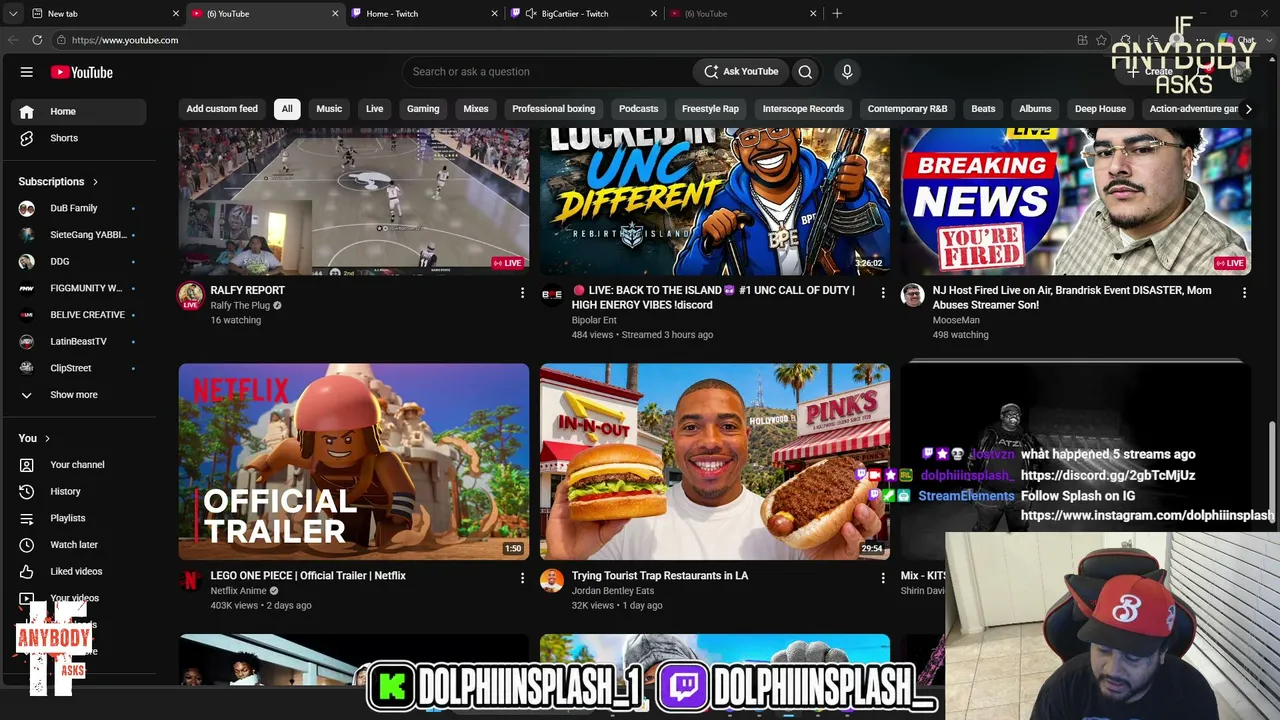Image resolution: width=1280 pixels, height=720 pixels.
Task: Play the In-N-Out and Pink's thumbnail
Action: (x=715, y=461)
